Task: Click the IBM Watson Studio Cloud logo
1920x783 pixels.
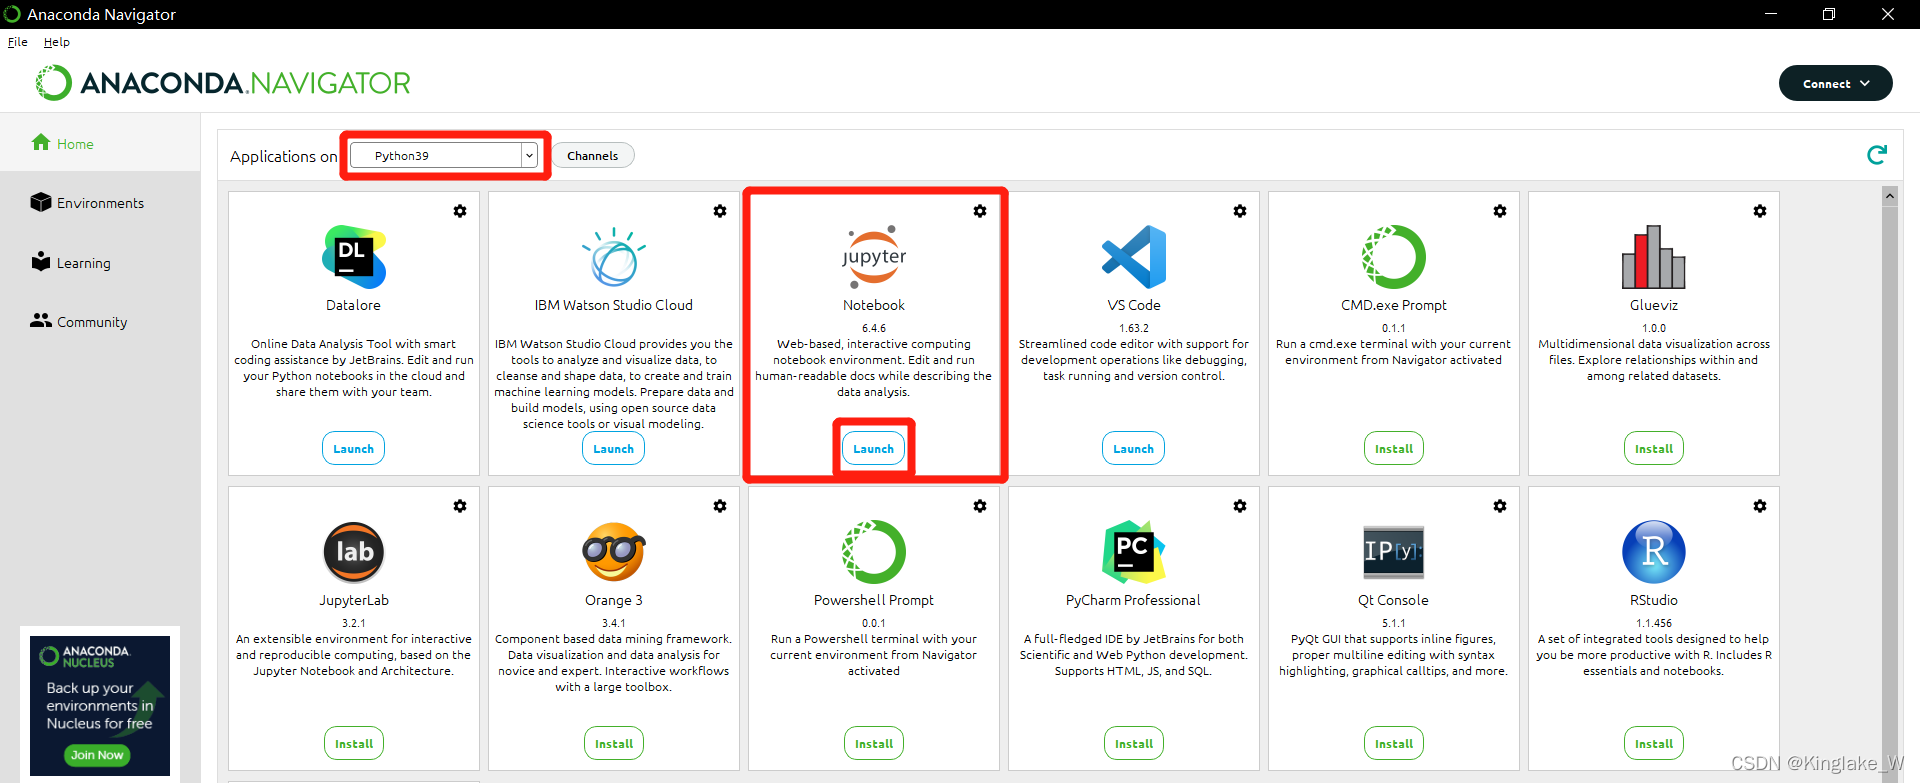Action: pos(614,257)
